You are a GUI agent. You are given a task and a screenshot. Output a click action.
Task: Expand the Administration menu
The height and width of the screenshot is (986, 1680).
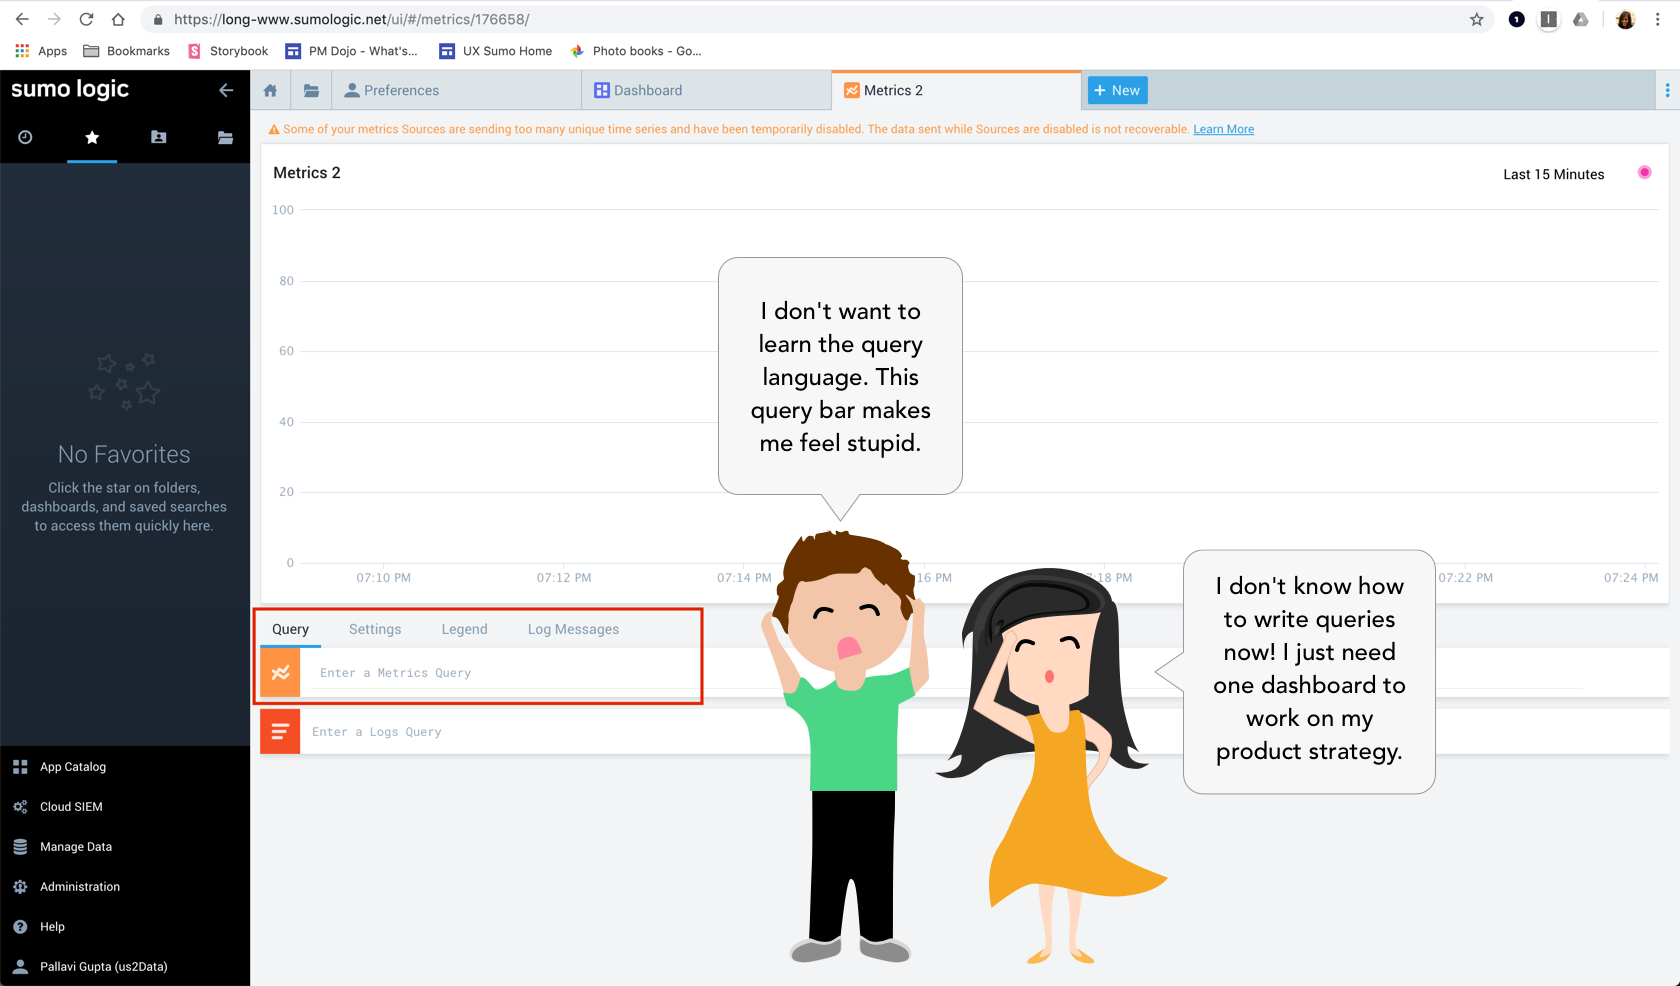click(80, 887)
